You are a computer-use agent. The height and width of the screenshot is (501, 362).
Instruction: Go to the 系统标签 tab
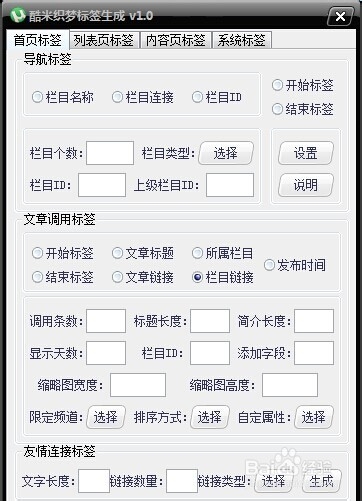point(242,40)
